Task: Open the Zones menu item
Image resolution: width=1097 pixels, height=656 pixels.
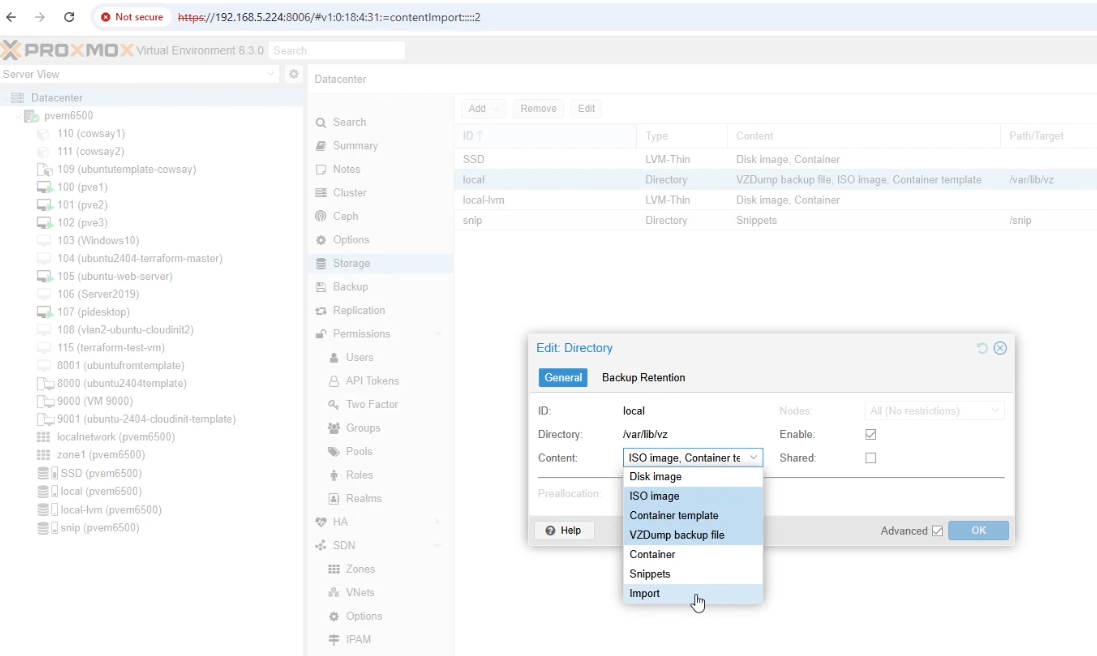Action: click(x=360, y=569)
